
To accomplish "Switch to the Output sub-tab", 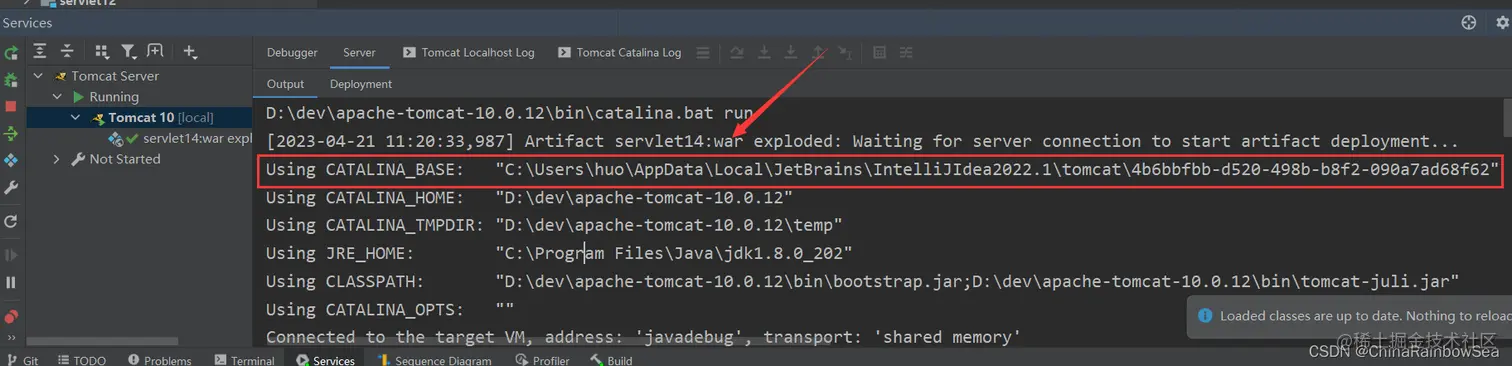I will point(285,84).
